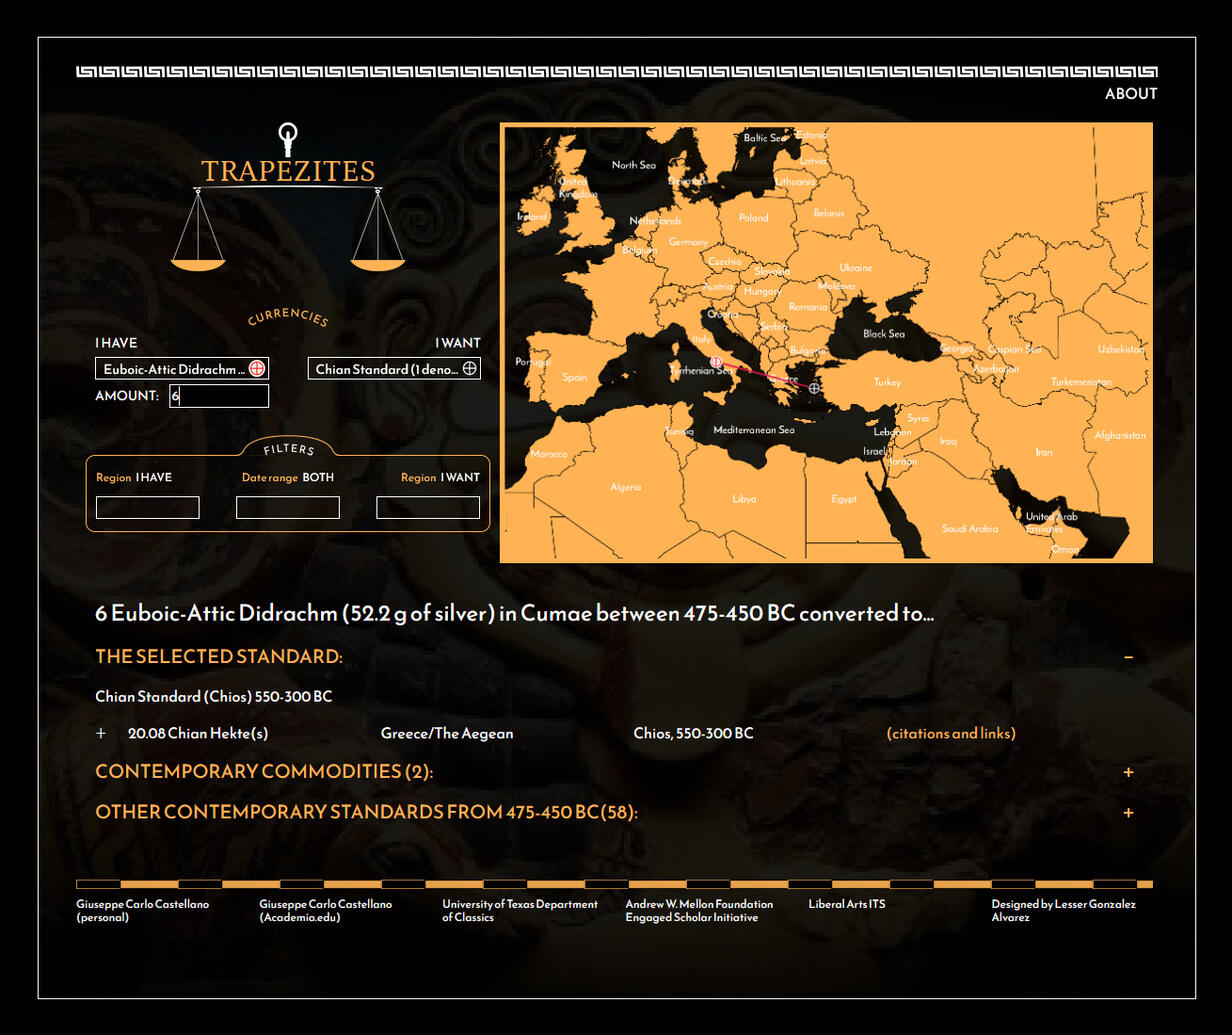The image size is (1232, 1035).
Task: Open the Date range BOTH filter box
Action: (288, 508)
